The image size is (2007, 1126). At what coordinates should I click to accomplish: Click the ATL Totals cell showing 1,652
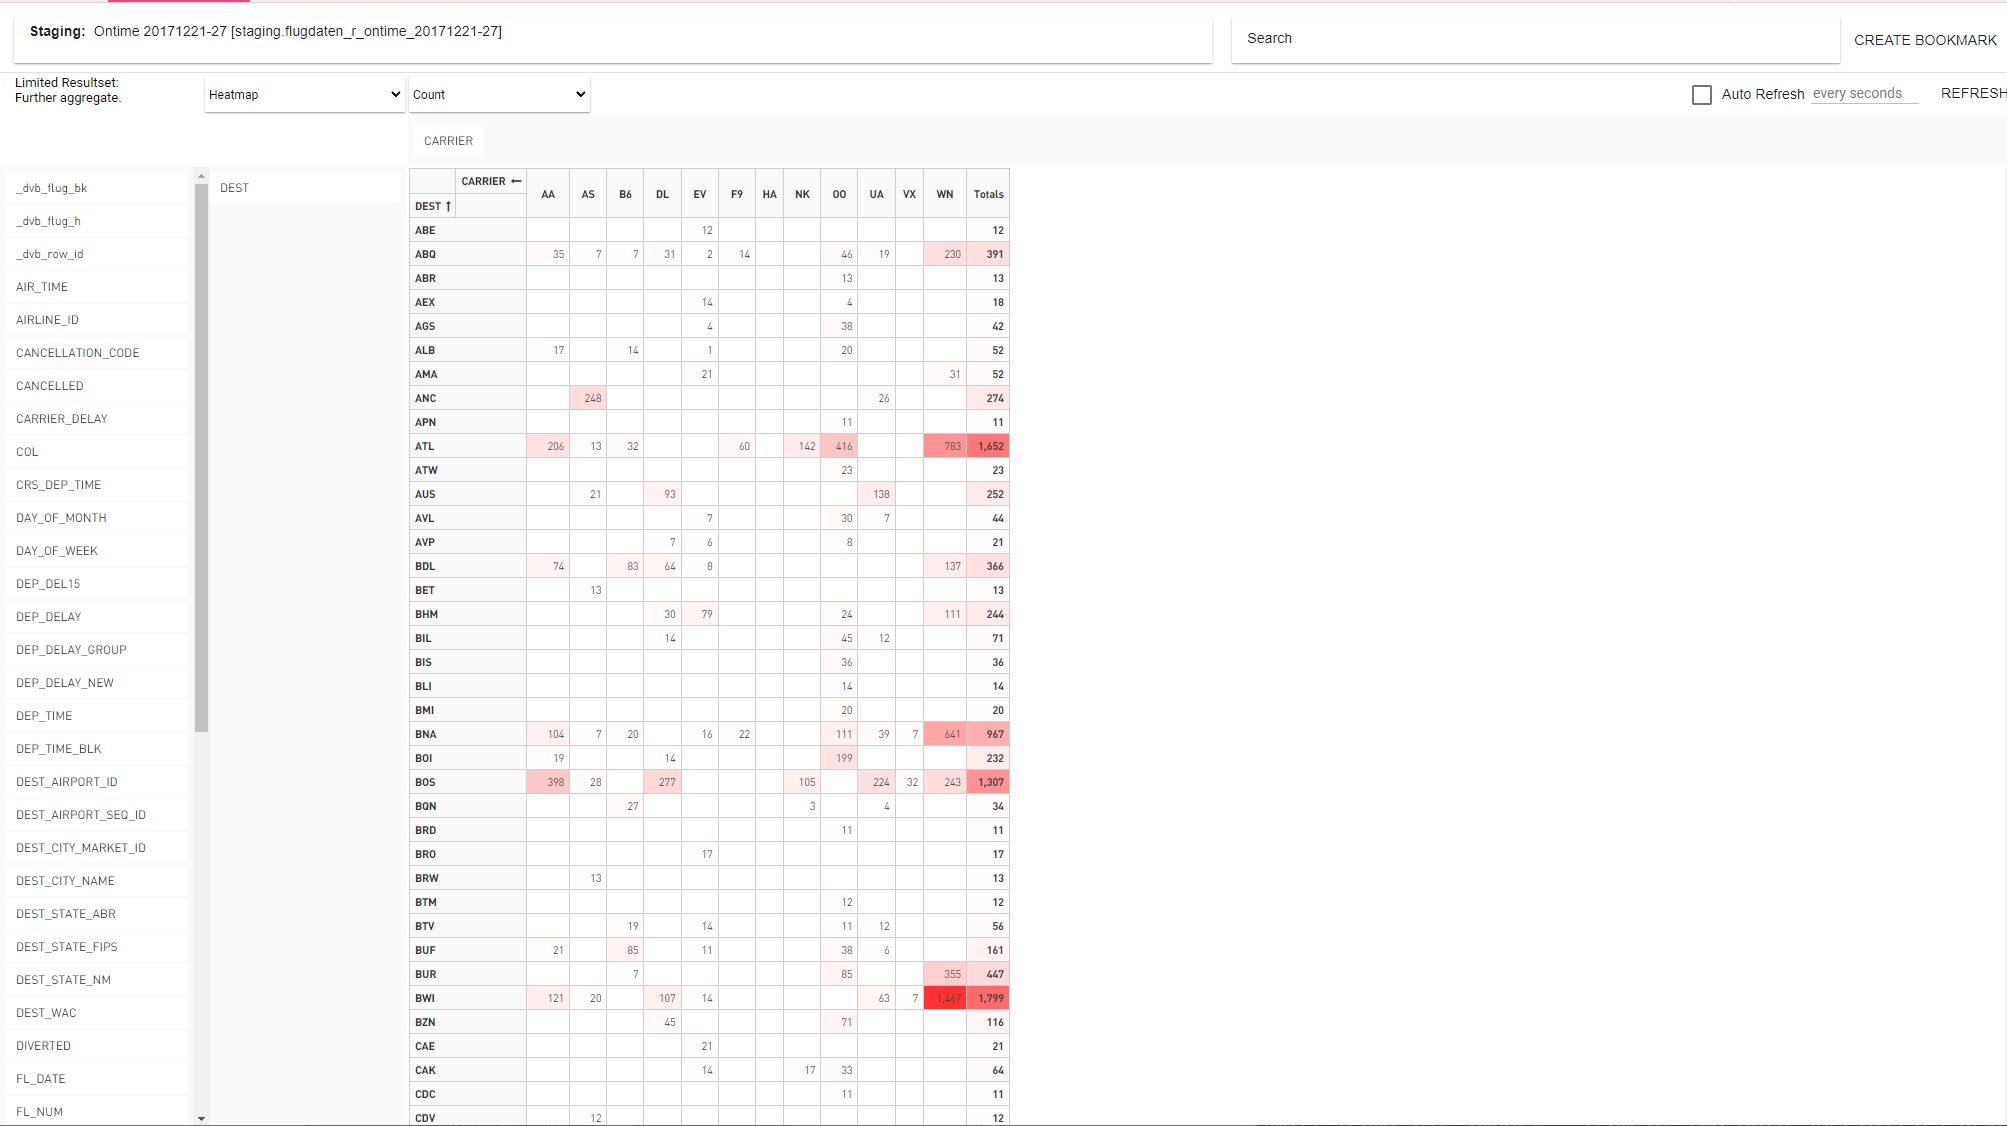(988, 446)
